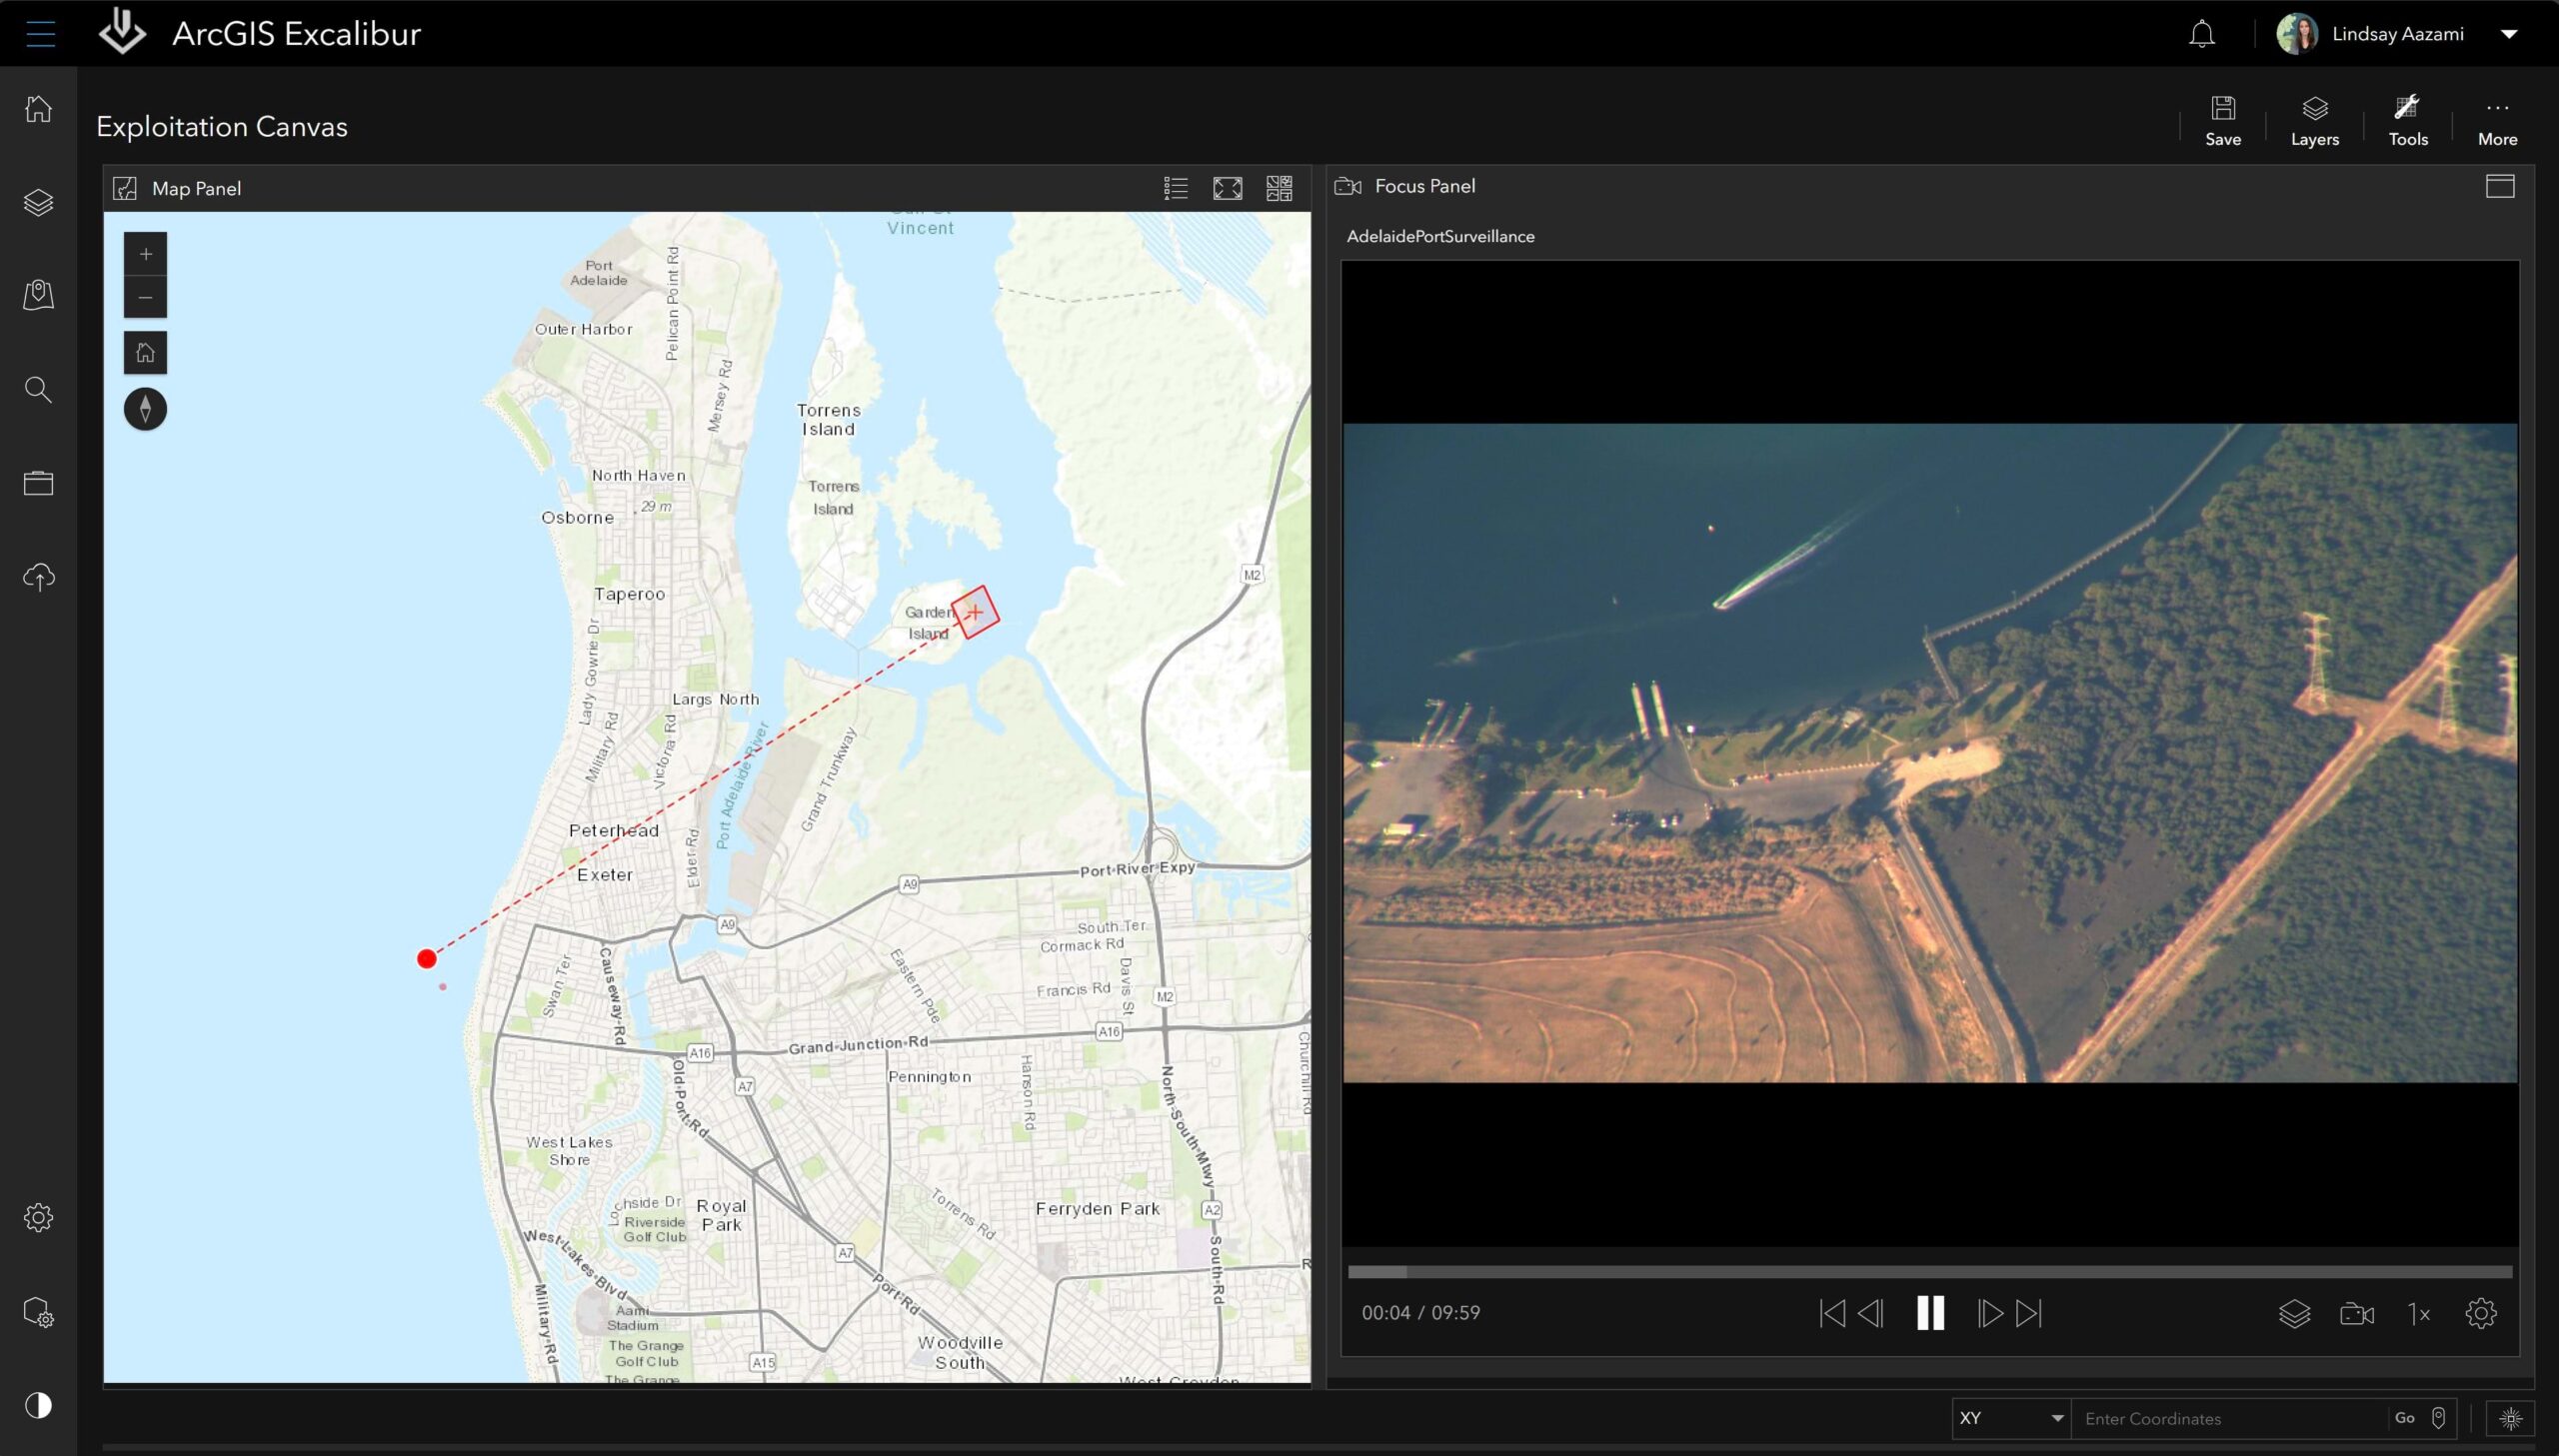Click the Save canvas icon
The image size is (2559, 1456).
(x=2222, y=121)
